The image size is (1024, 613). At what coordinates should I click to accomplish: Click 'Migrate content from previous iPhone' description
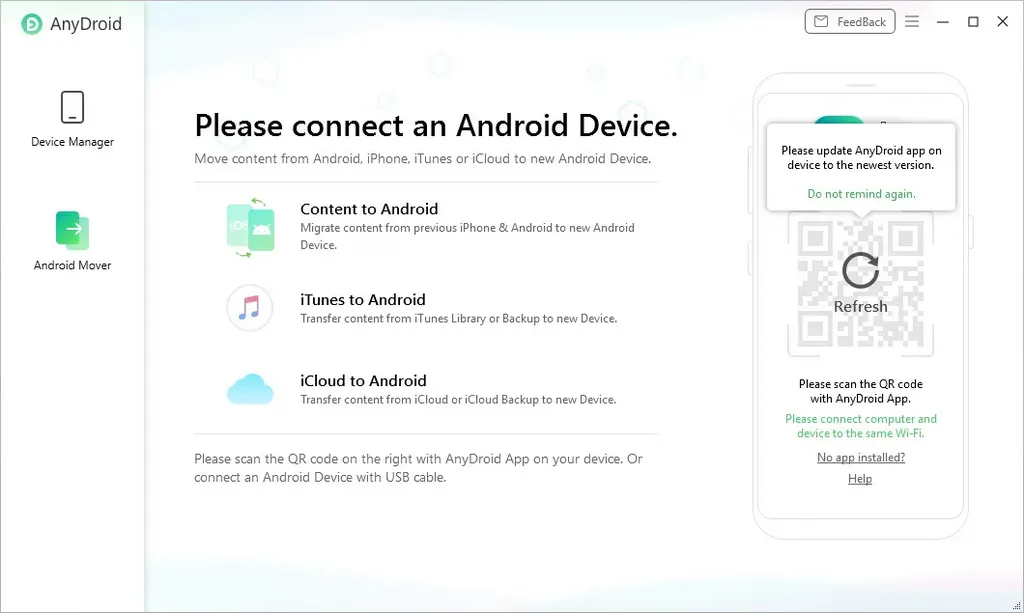pyautogui.click(x=467, y=236)
